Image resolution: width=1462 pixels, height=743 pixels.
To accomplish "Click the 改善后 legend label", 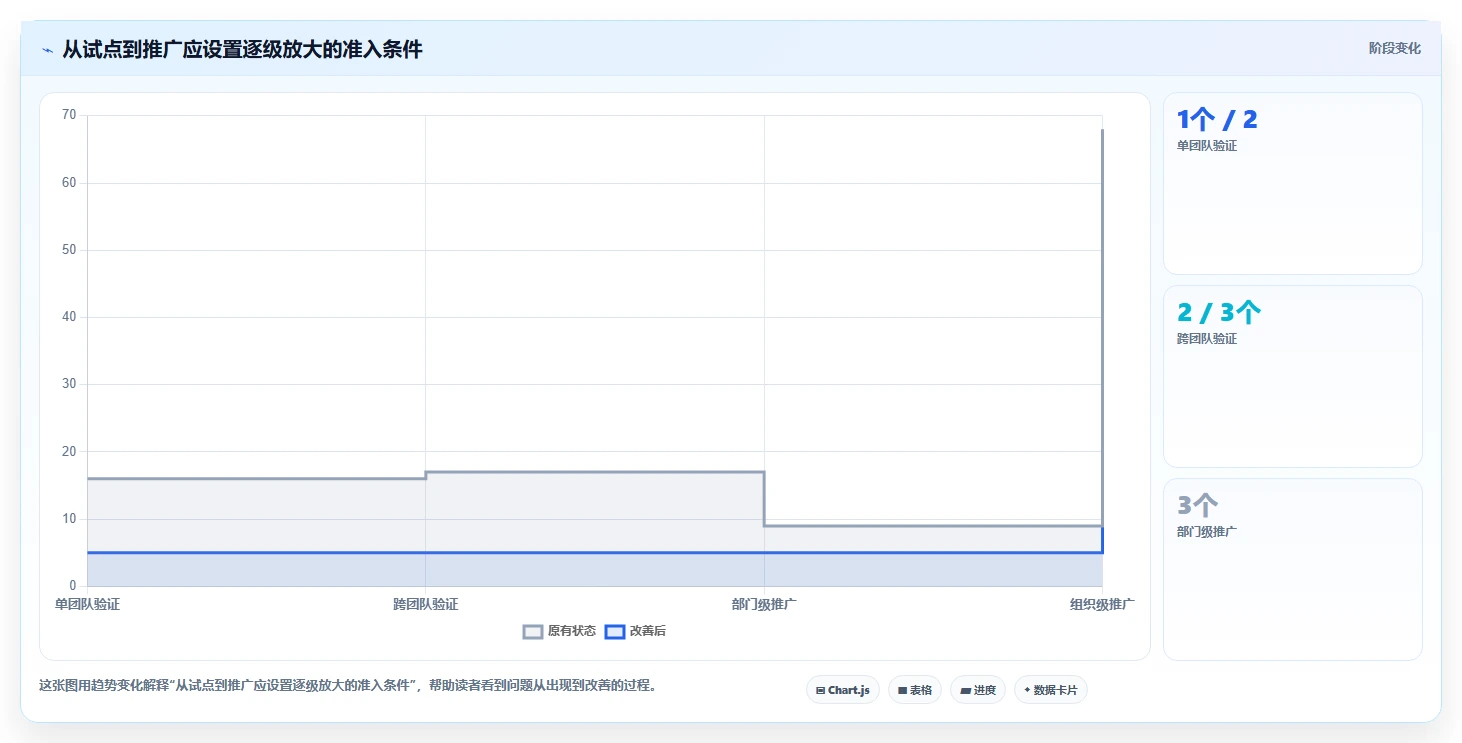I will 648,631.
